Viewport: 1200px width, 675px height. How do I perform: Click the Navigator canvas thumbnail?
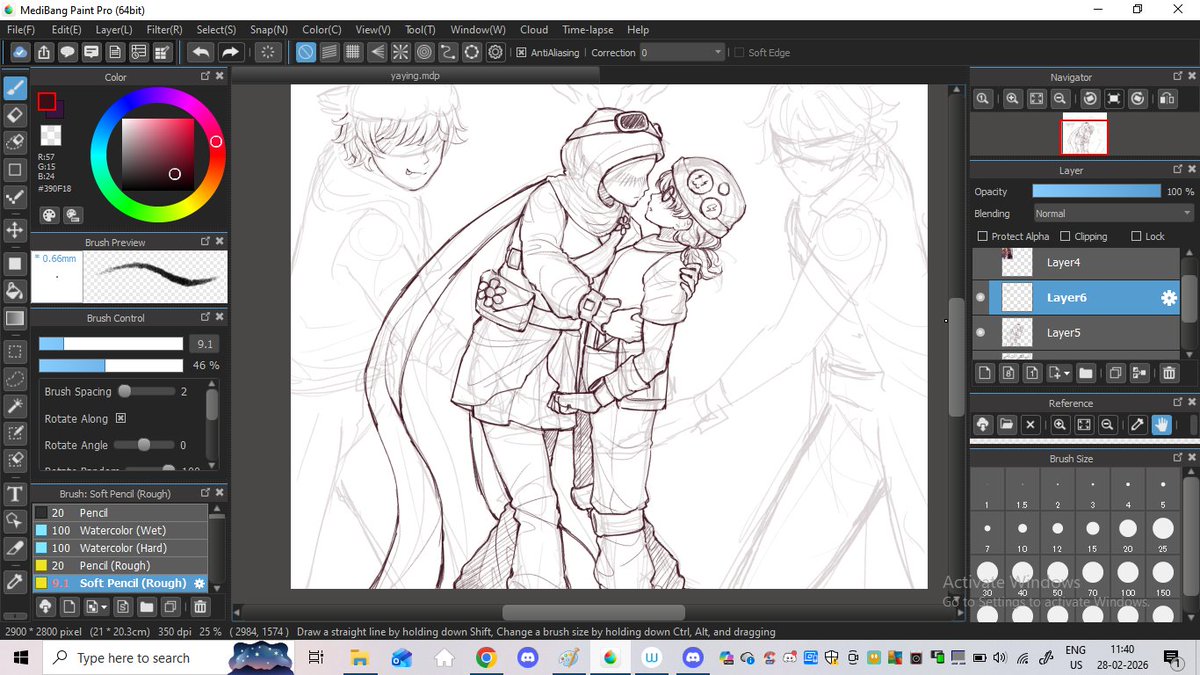point(1084,136)
